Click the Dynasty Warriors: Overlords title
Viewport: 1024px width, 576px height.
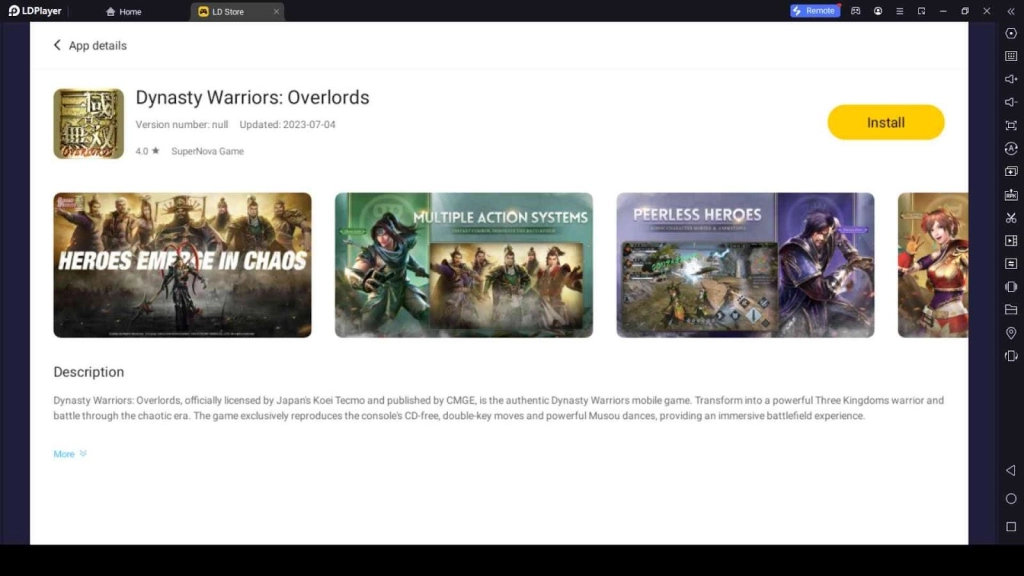click(x=252, y=97)
